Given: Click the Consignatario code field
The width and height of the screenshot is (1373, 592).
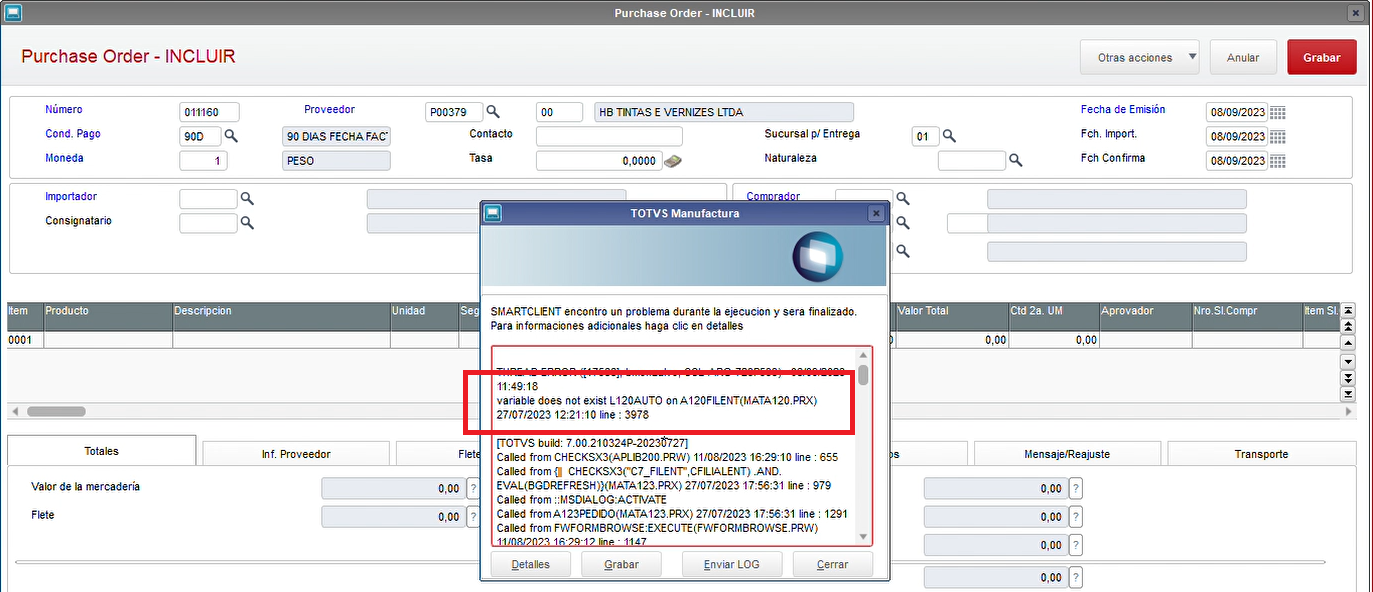Looking at the screenshot, I should pos(208,223).
